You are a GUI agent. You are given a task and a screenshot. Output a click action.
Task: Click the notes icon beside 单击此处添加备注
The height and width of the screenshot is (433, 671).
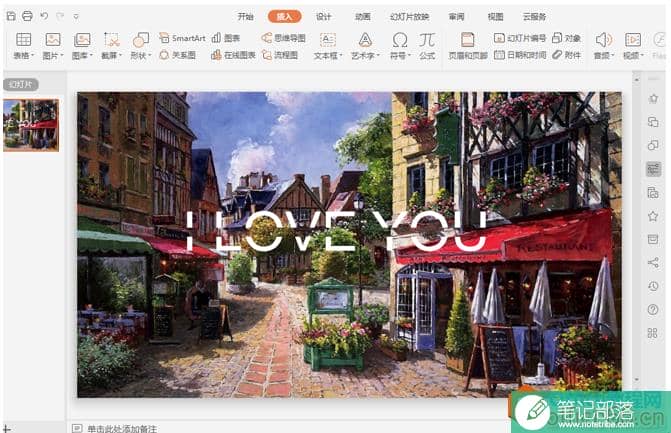(77, 428)
